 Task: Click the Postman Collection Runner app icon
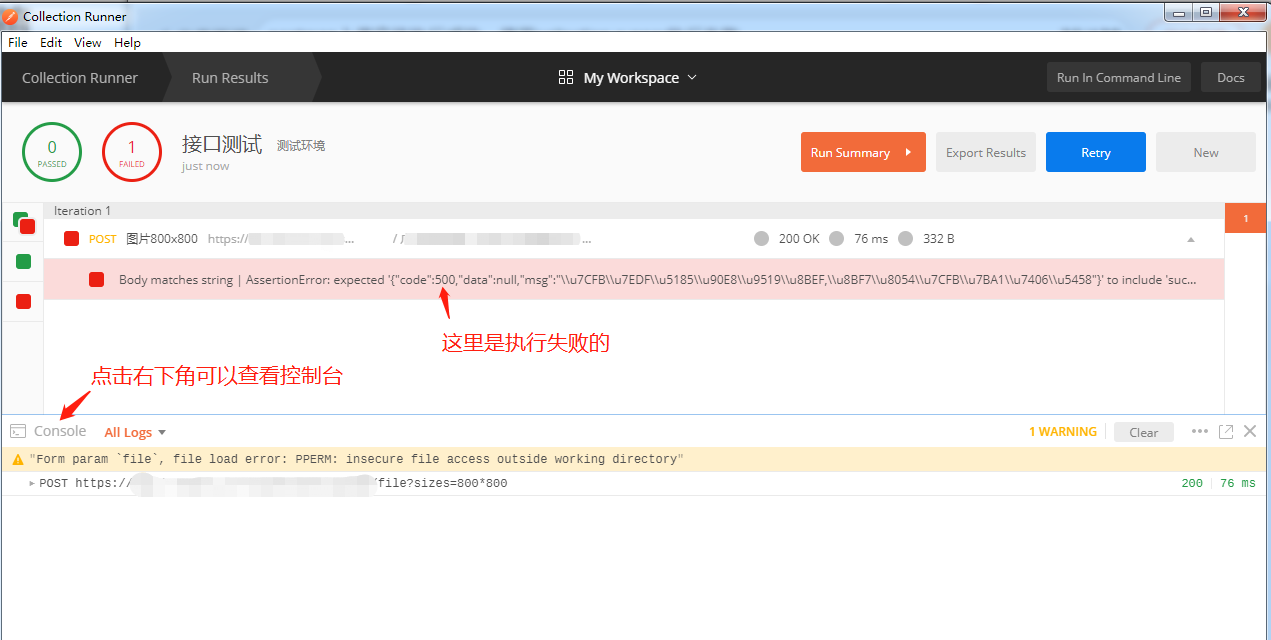pos(11,16)
